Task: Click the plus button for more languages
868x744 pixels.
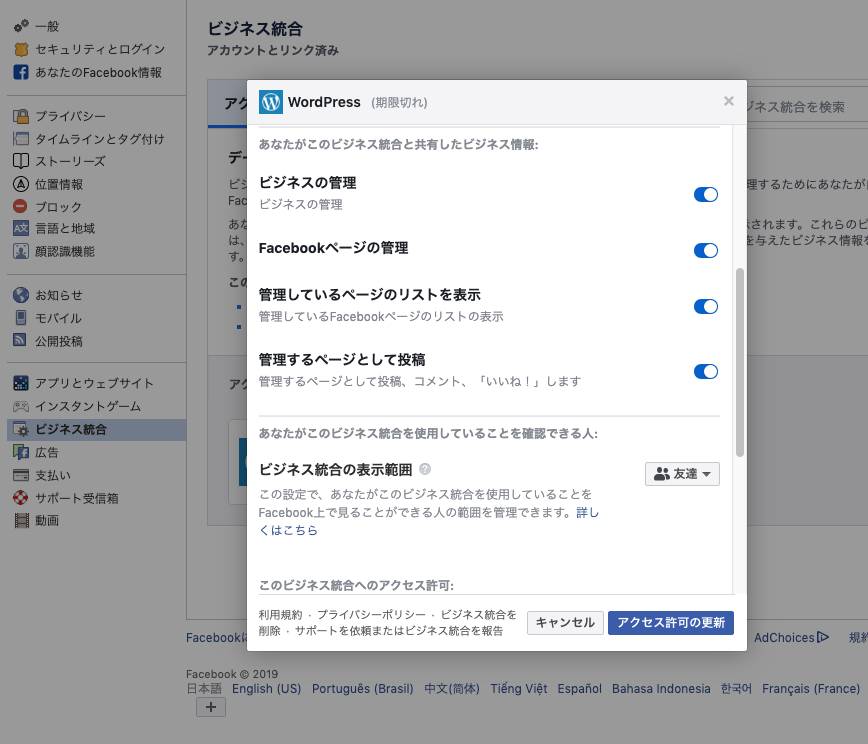Action: coord(211,707)
